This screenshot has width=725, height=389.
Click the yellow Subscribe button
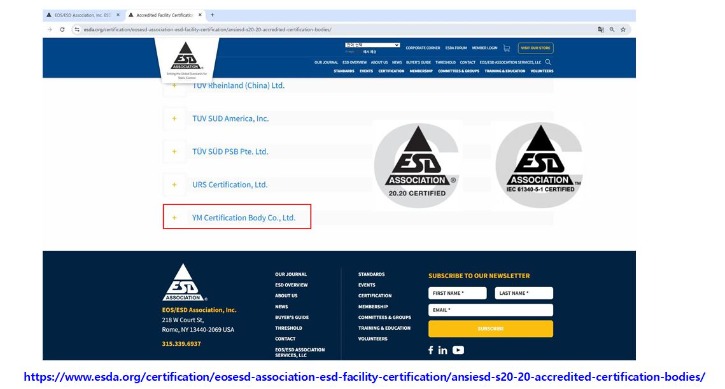tap(490, 329)
